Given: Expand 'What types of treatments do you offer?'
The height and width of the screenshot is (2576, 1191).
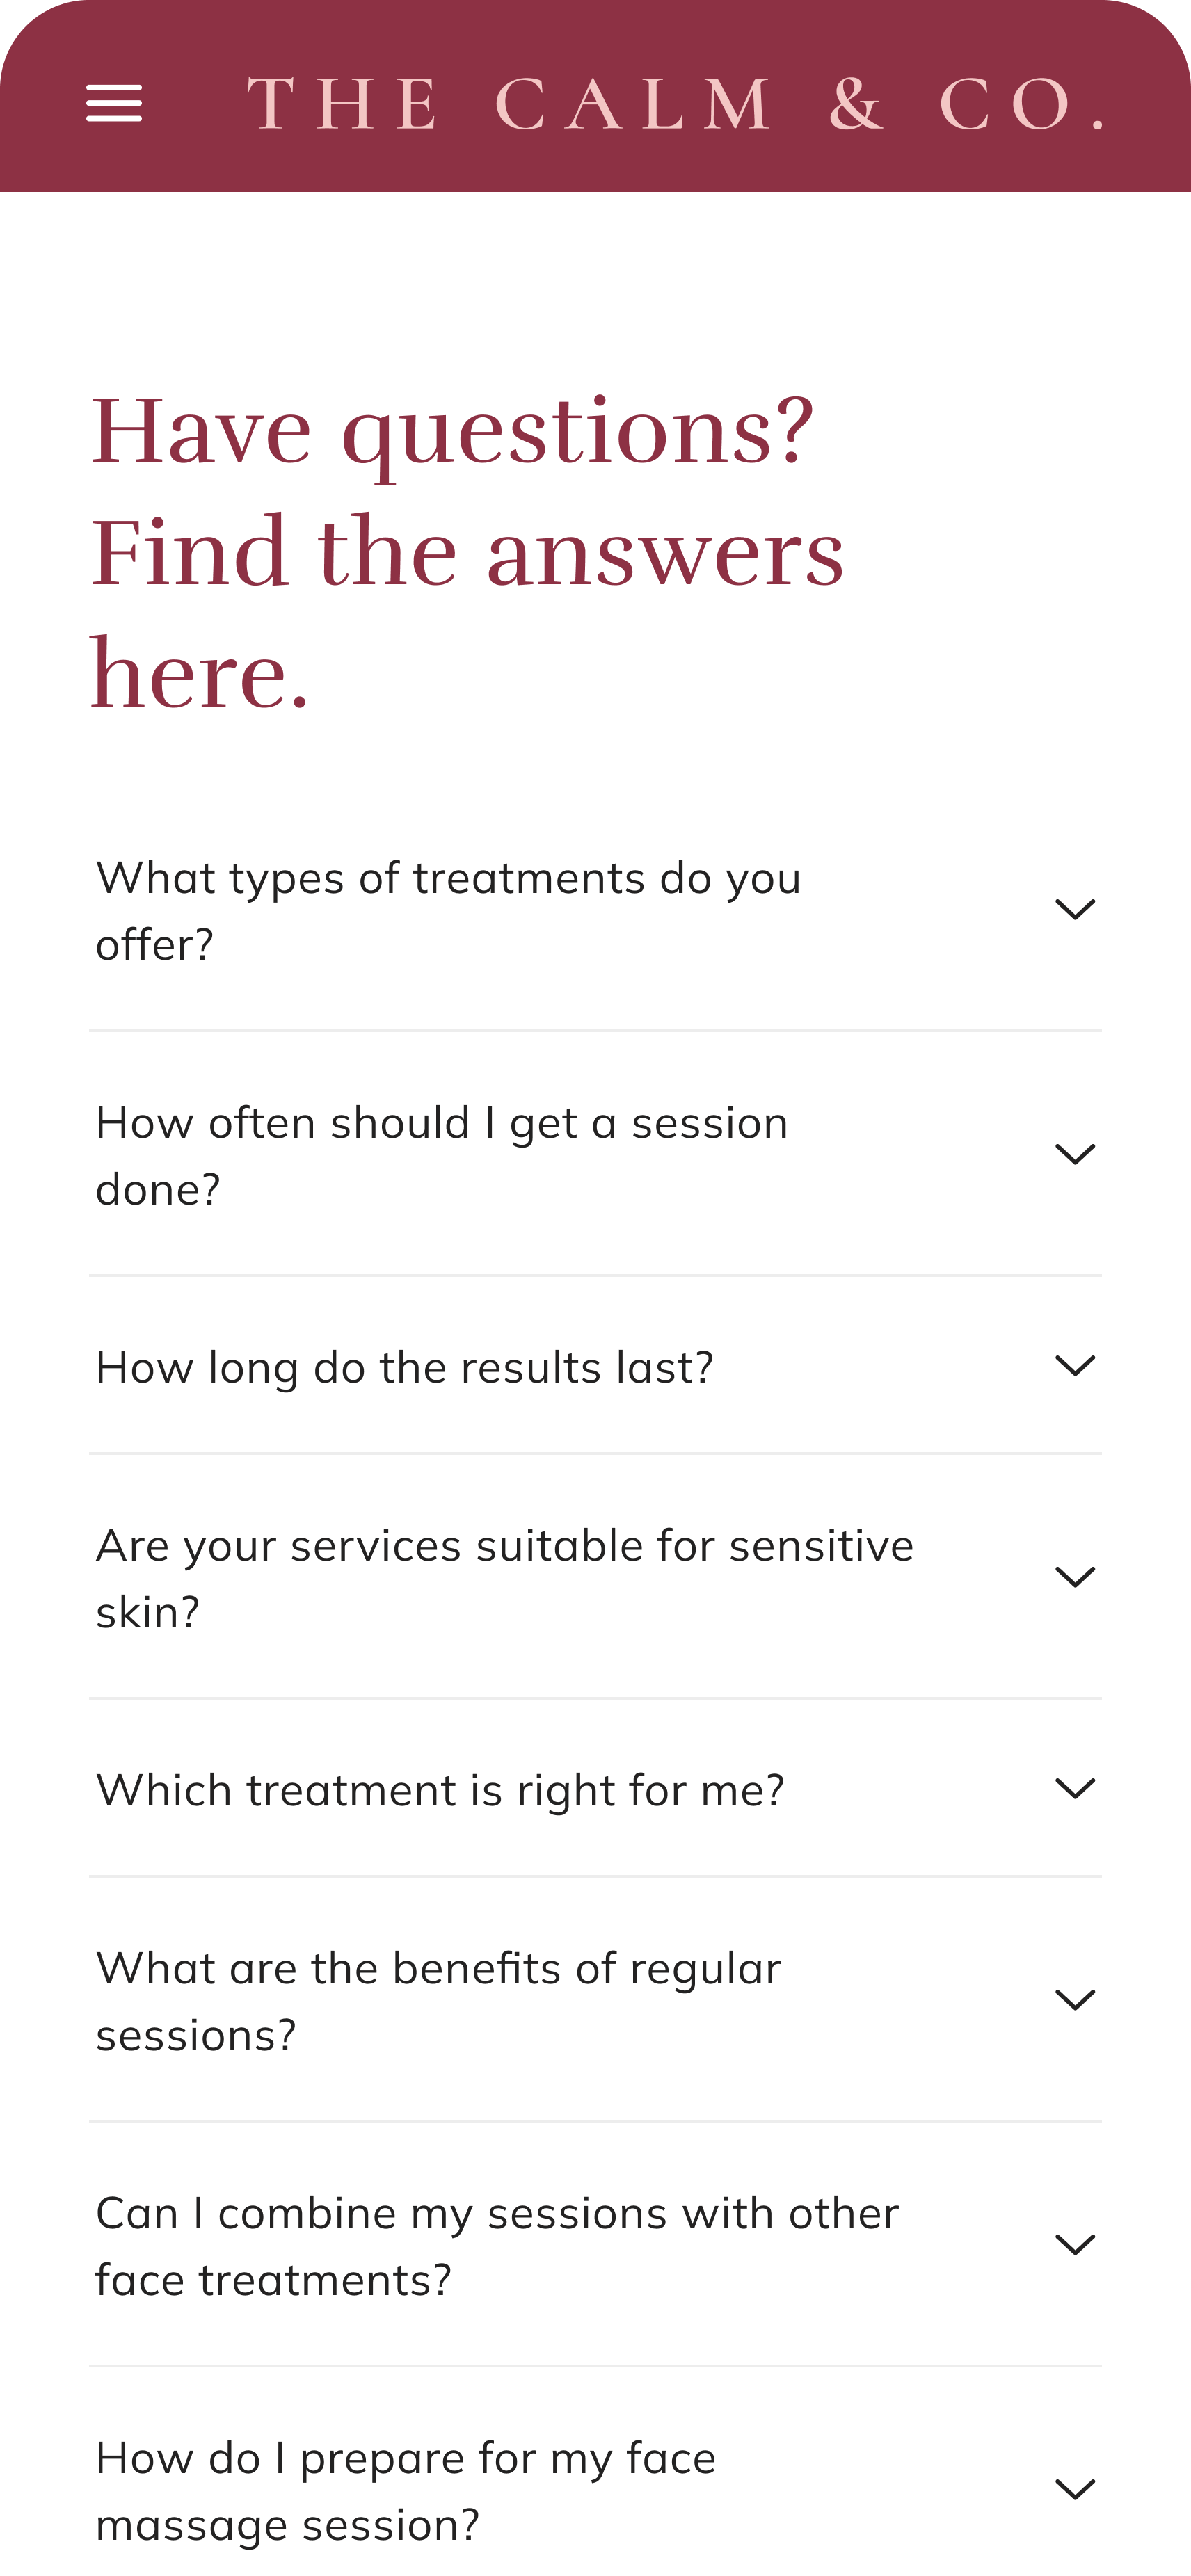Looking at the screenshot, I should (x=448, y=910).
